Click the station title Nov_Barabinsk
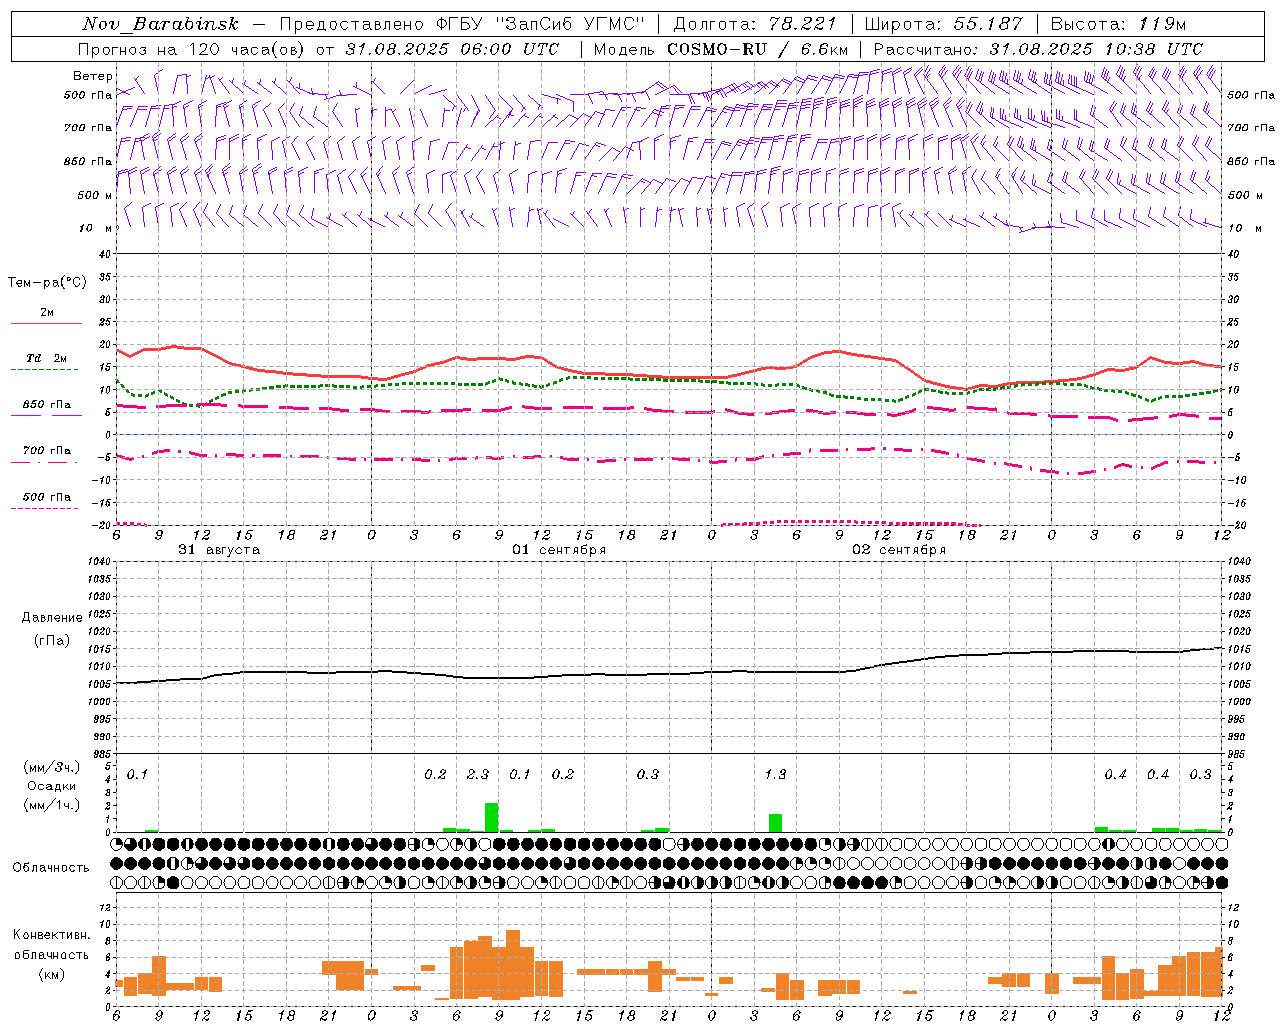Screen dimensions: 1280x1024 [x=160, y=24]
